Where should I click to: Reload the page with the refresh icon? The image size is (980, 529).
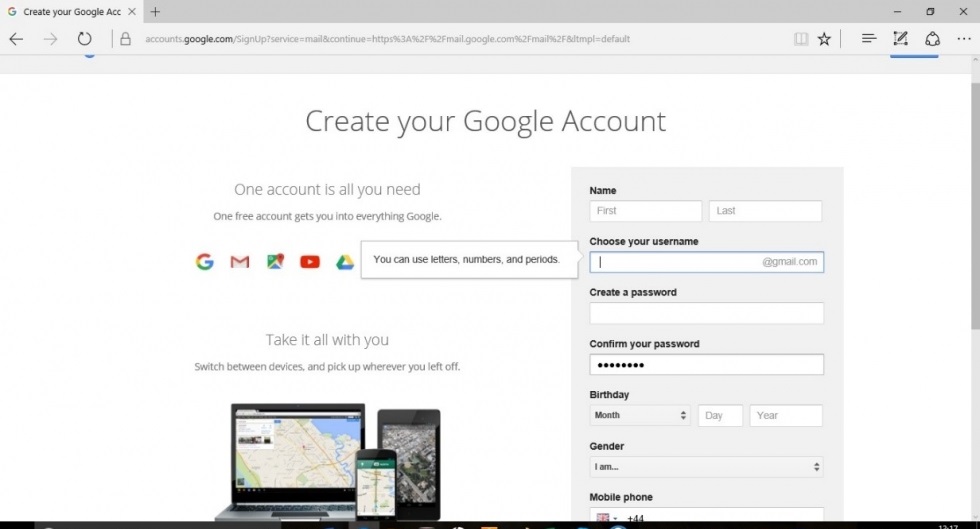pos(84,39)
